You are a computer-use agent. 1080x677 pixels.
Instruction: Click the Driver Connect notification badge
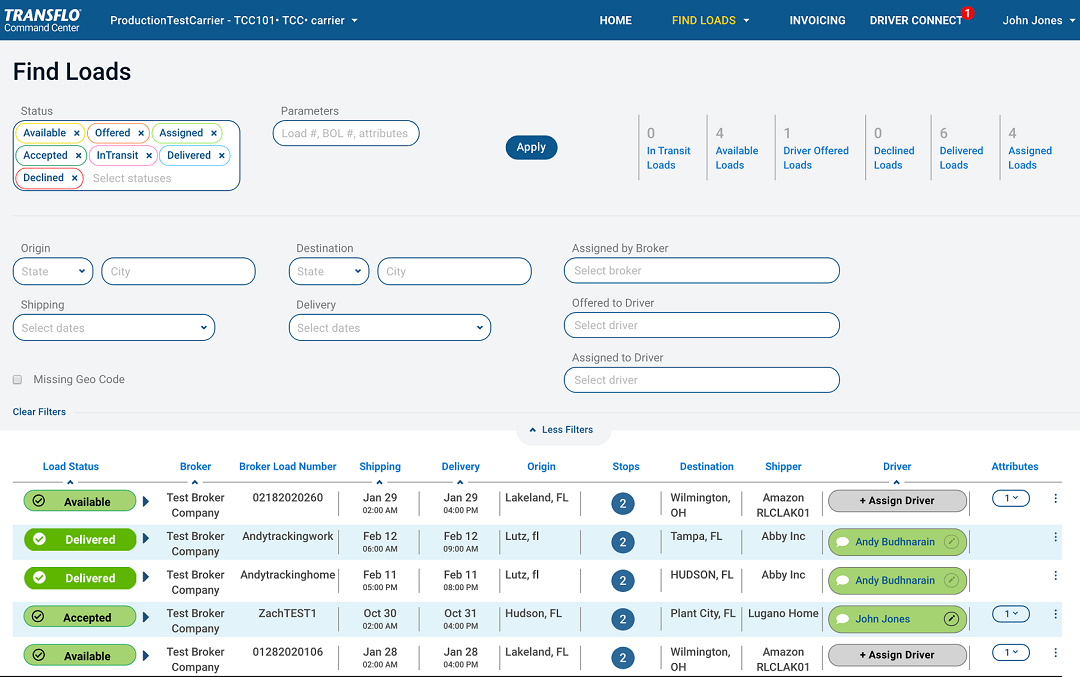tap(967, 13)
